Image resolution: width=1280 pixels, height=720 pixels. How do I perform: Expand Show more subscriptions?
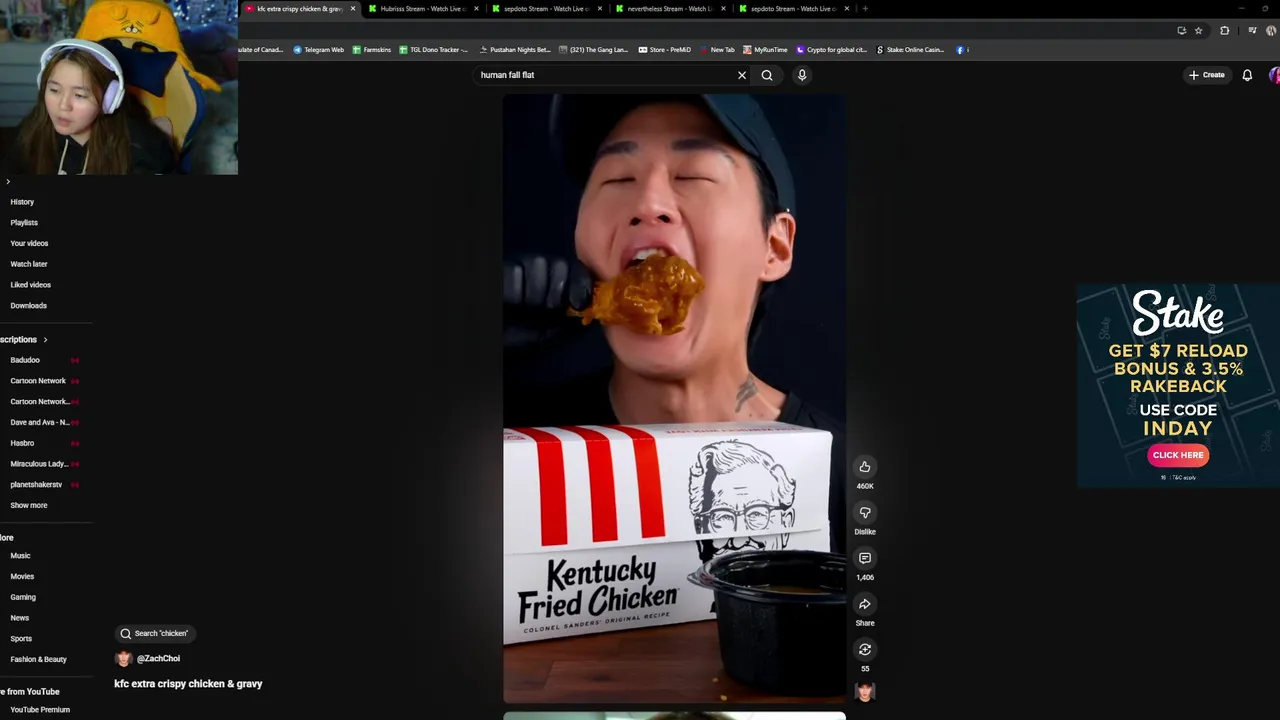[29, 505]
